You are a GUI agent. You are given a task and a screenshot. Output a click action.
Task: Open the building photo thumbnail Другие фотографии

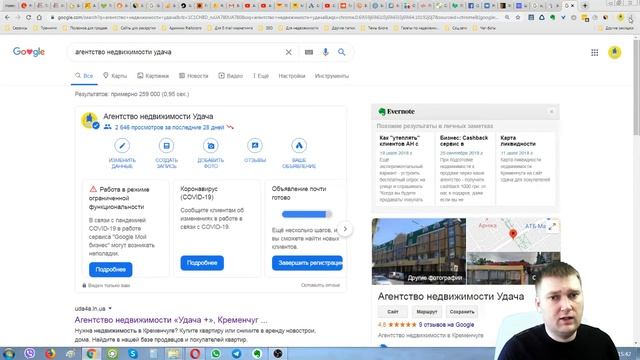(419, 251)
